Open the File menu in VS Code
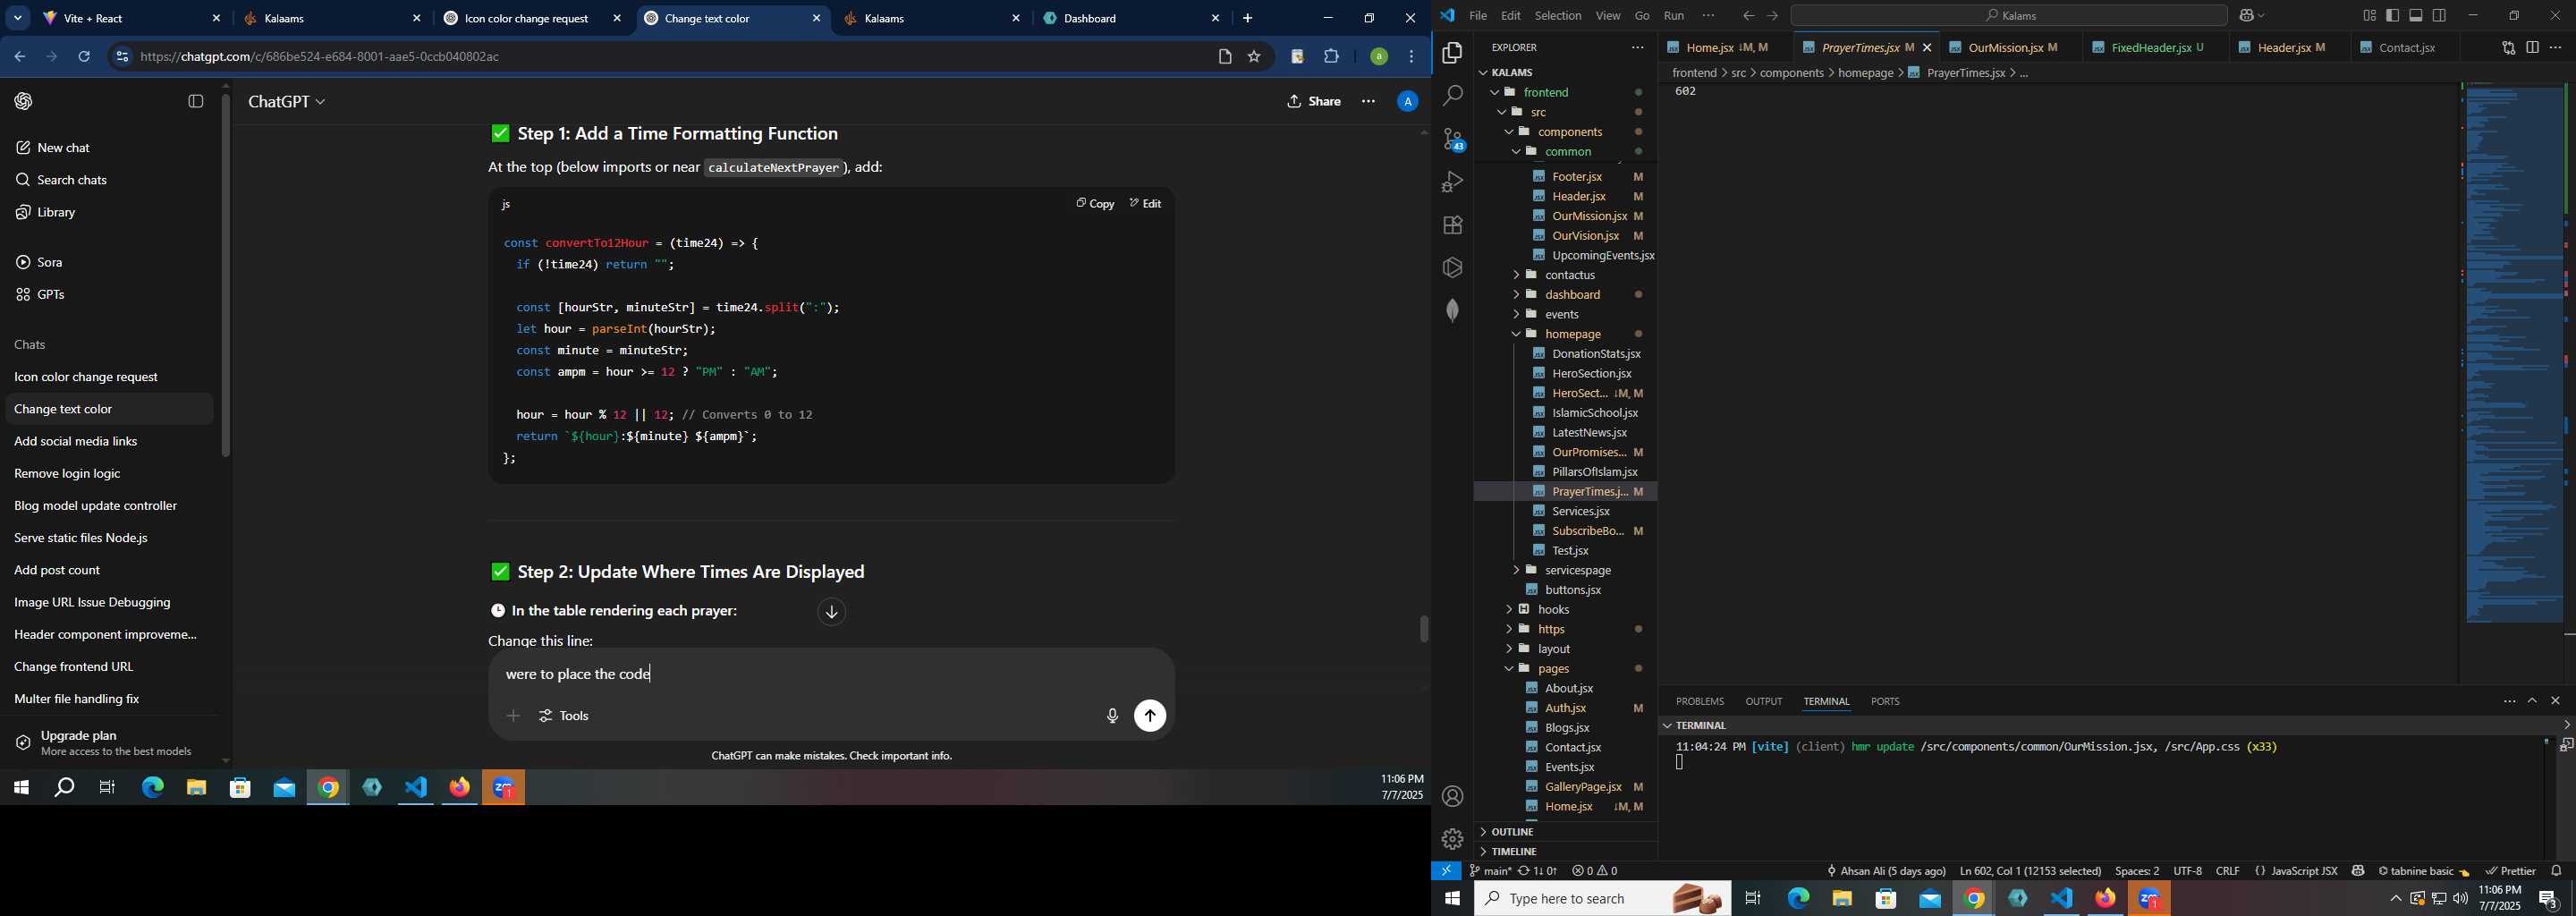This screenshot has width=2576, height=916. coord(1478,16)
